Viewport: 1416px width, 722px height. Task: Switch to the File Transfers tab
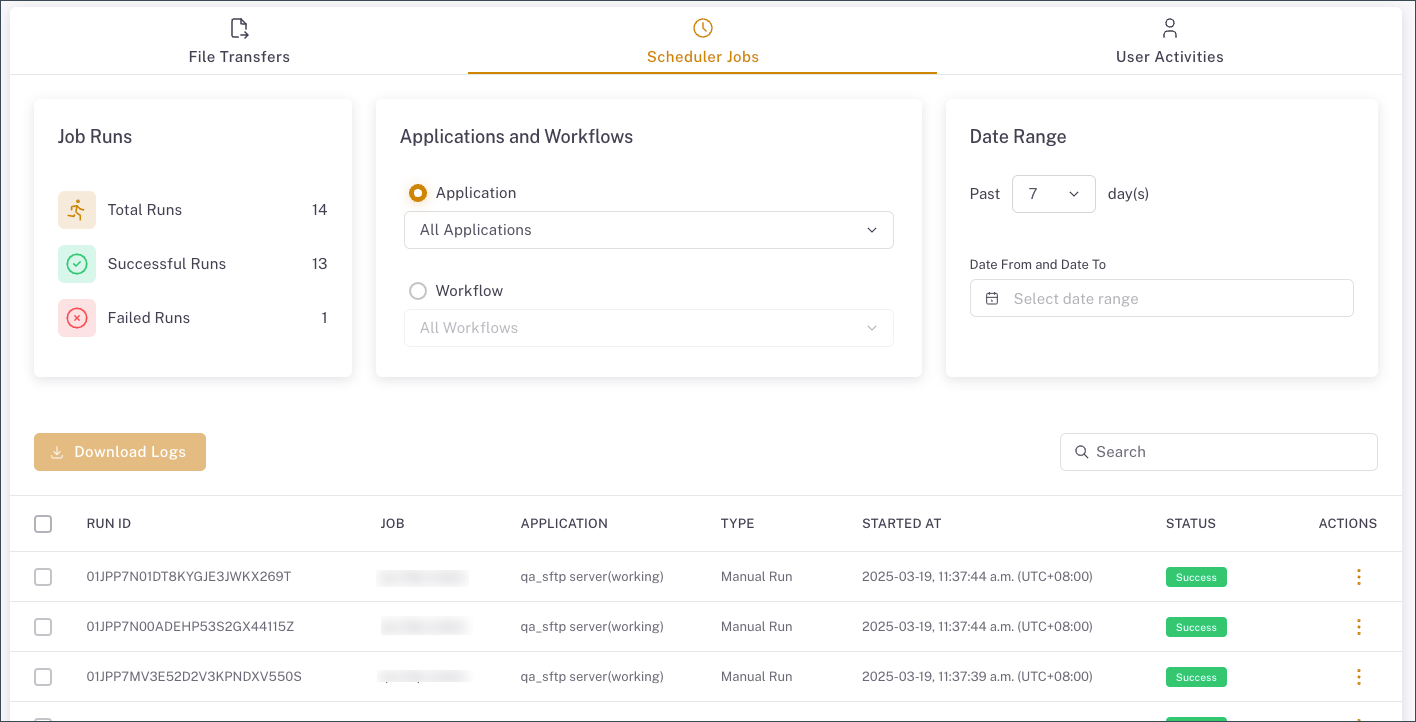point(239,41)
